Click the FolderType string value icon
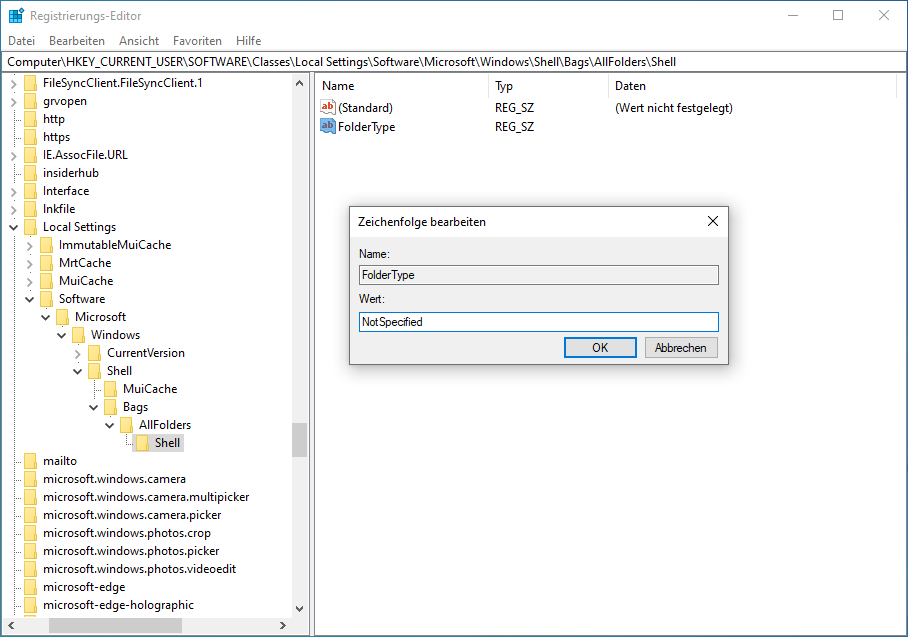The image size is (908, 637). coord(328,126)
